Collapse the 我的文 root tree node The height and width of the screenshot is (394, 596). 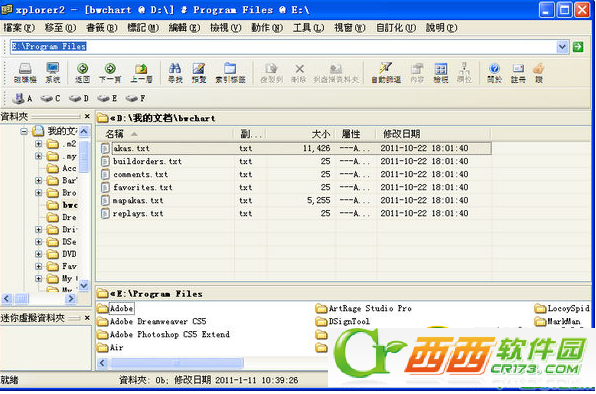click(x=24, y=131)
